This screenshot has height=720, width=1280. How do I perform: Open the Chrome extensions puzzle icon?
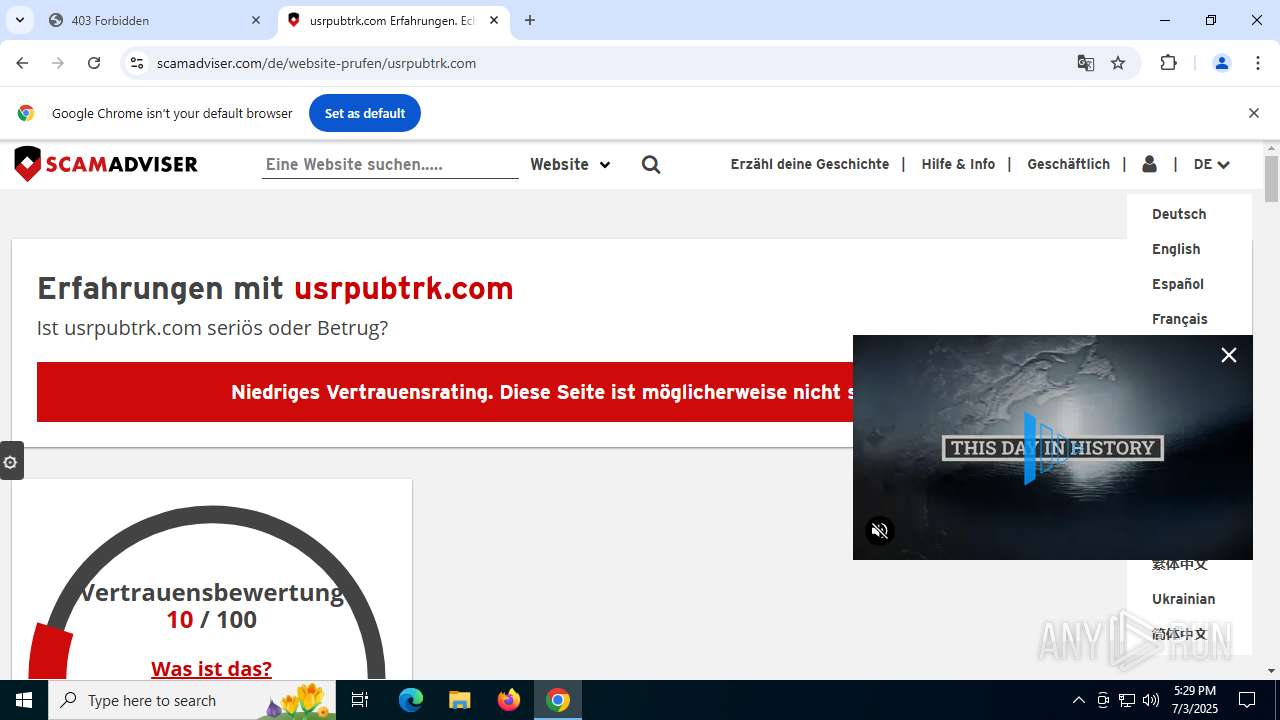(1168, 63)
